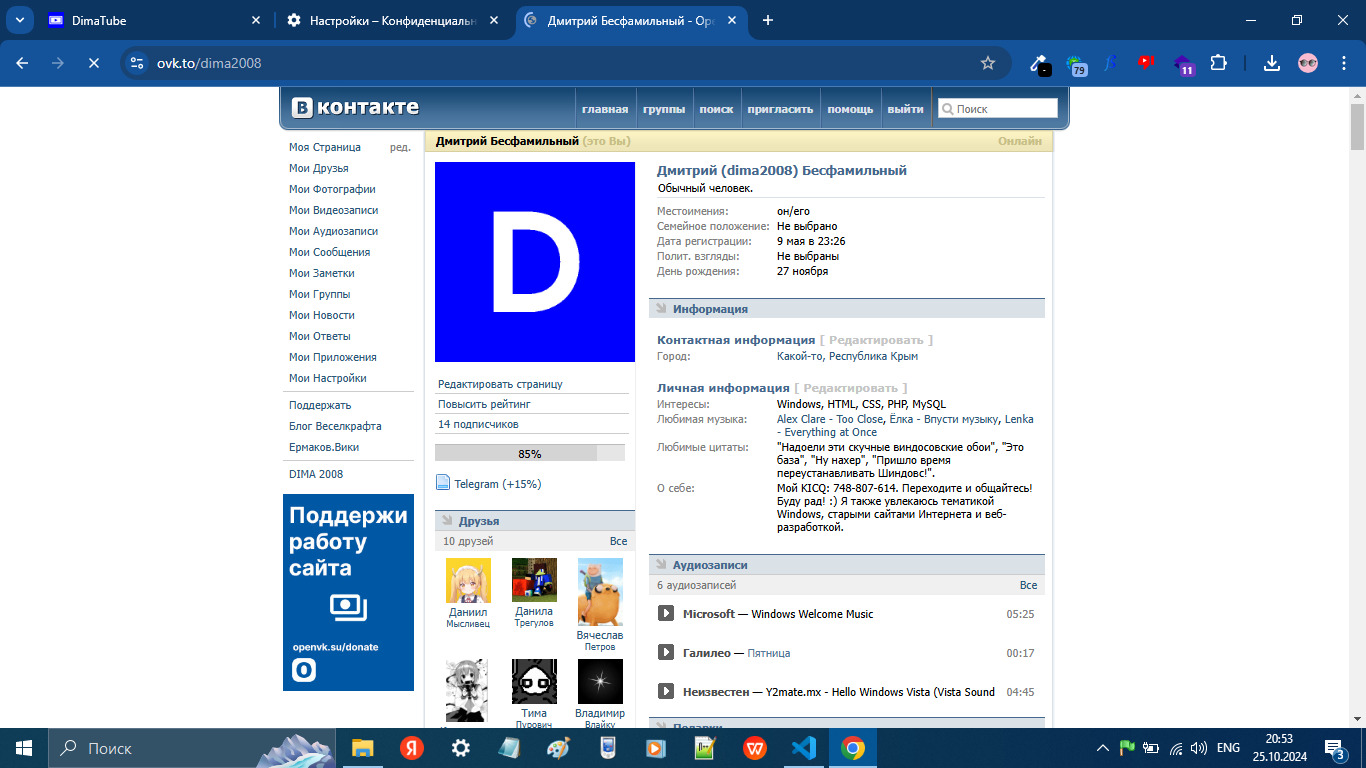1366x768 pixels.
Task: Collapse the Аудиозаписи section
Action: (661, 565)
